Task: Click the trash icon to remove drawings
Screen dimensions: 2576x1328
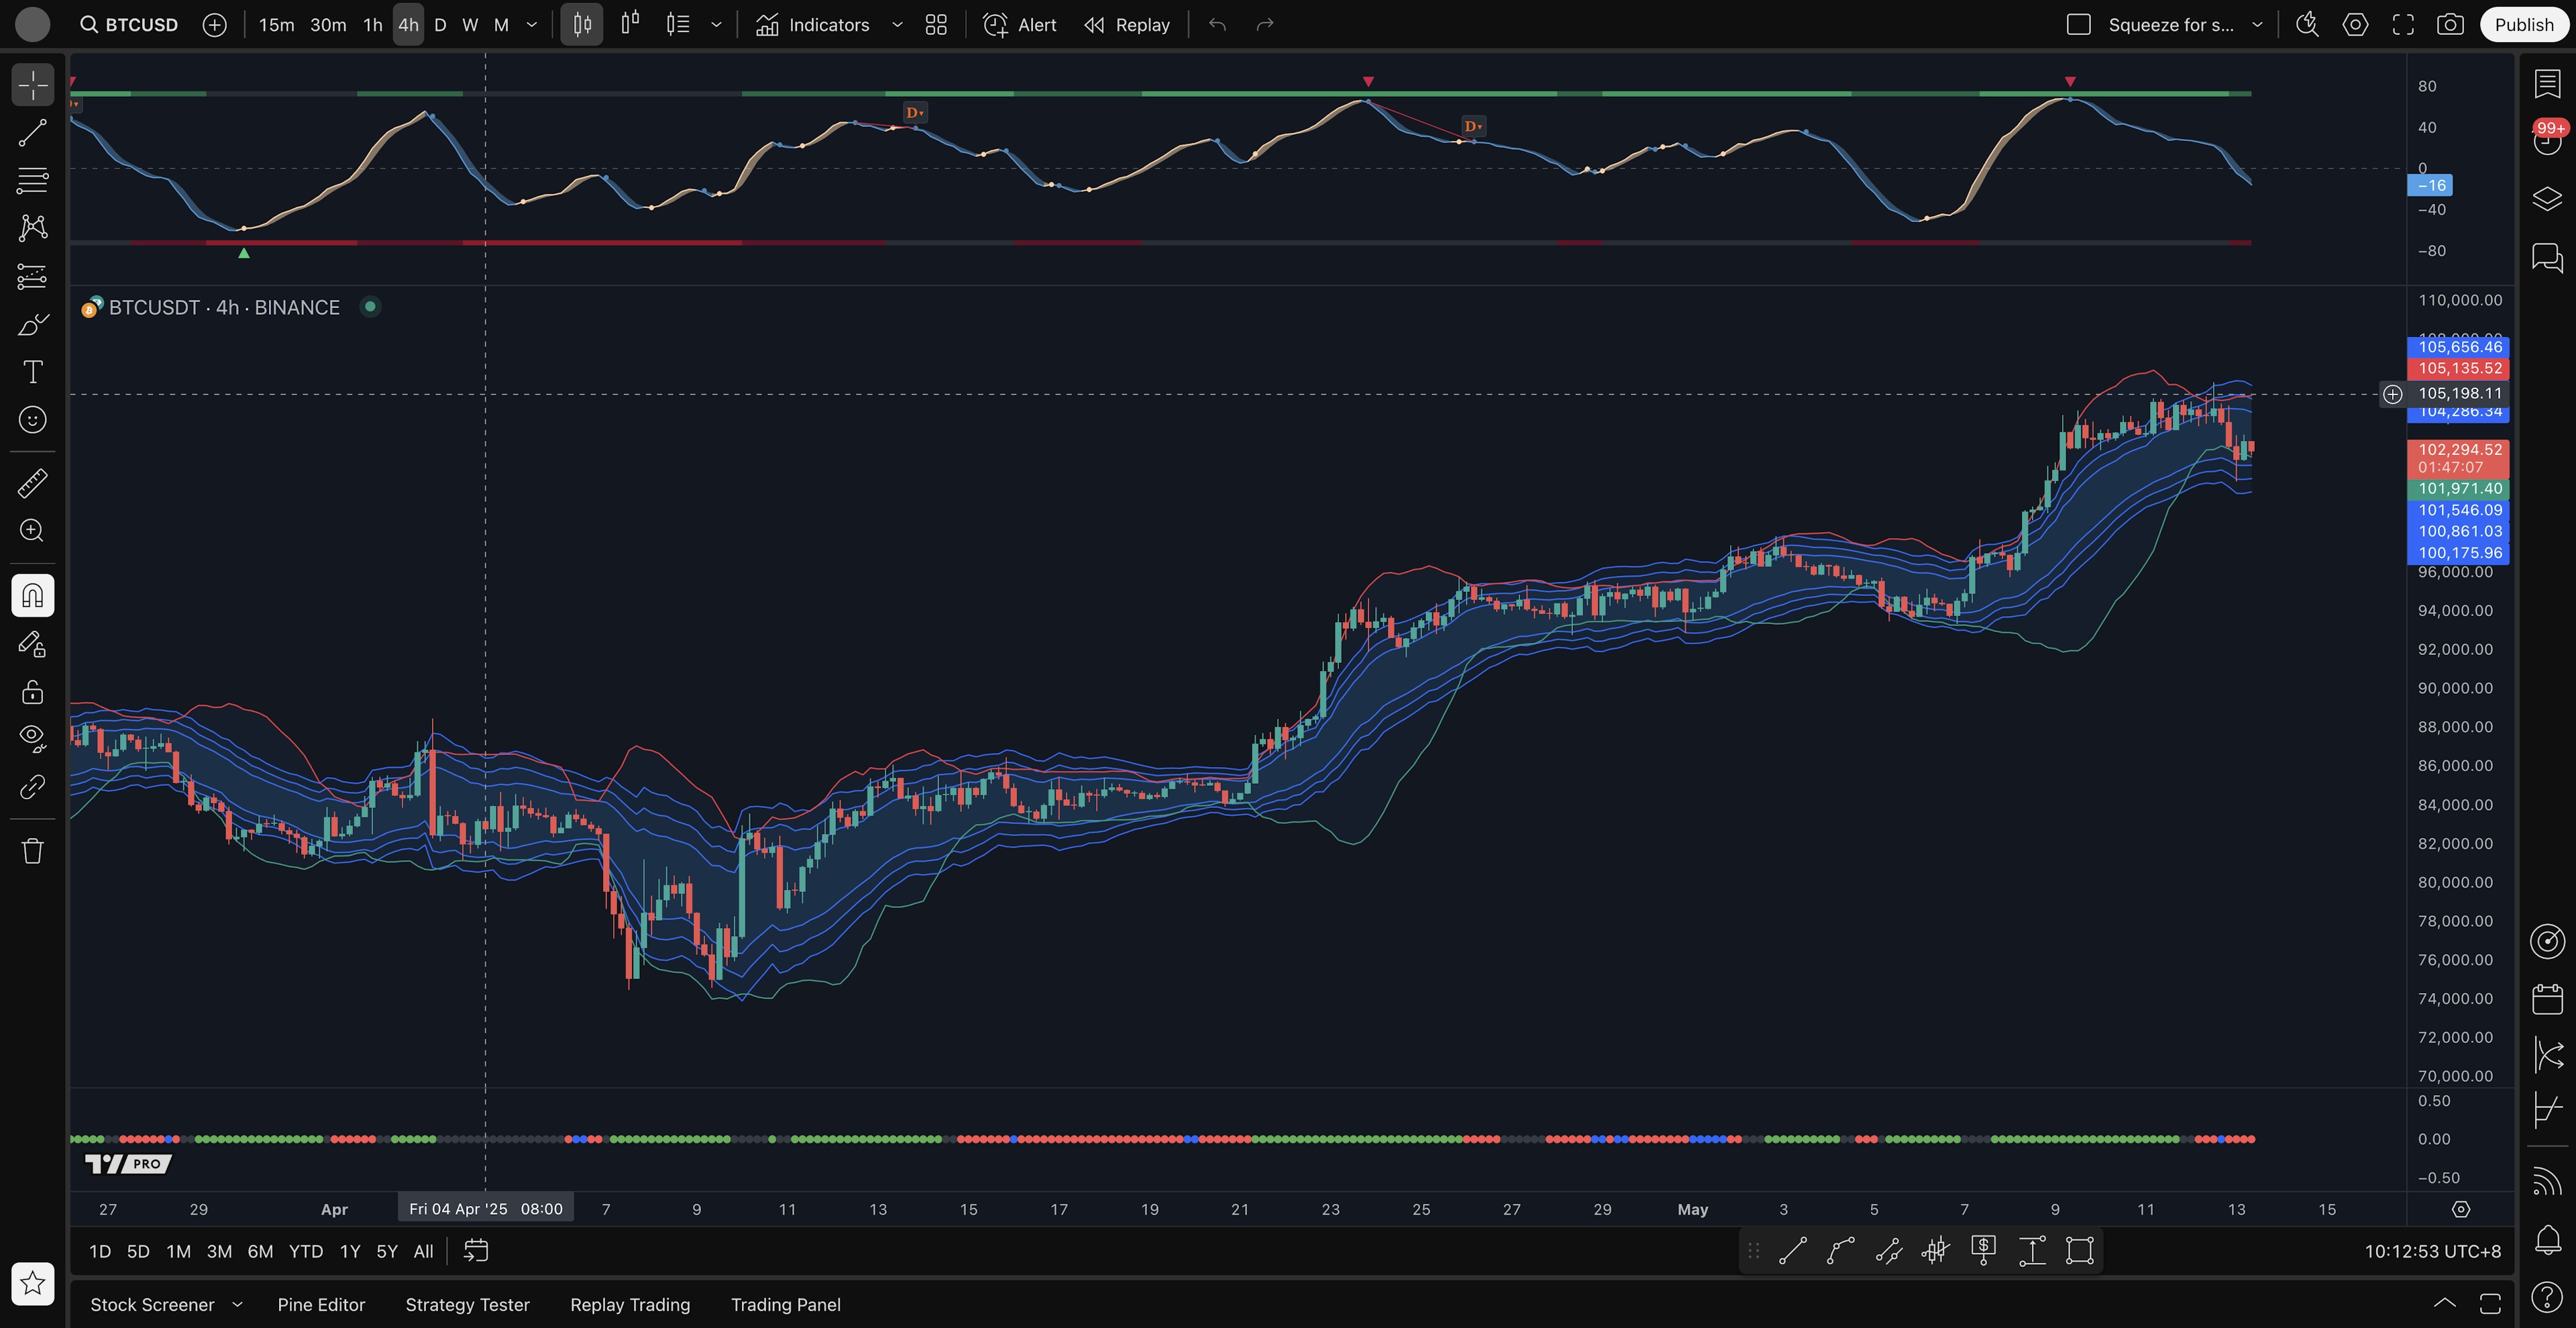Action: [32, 851]
